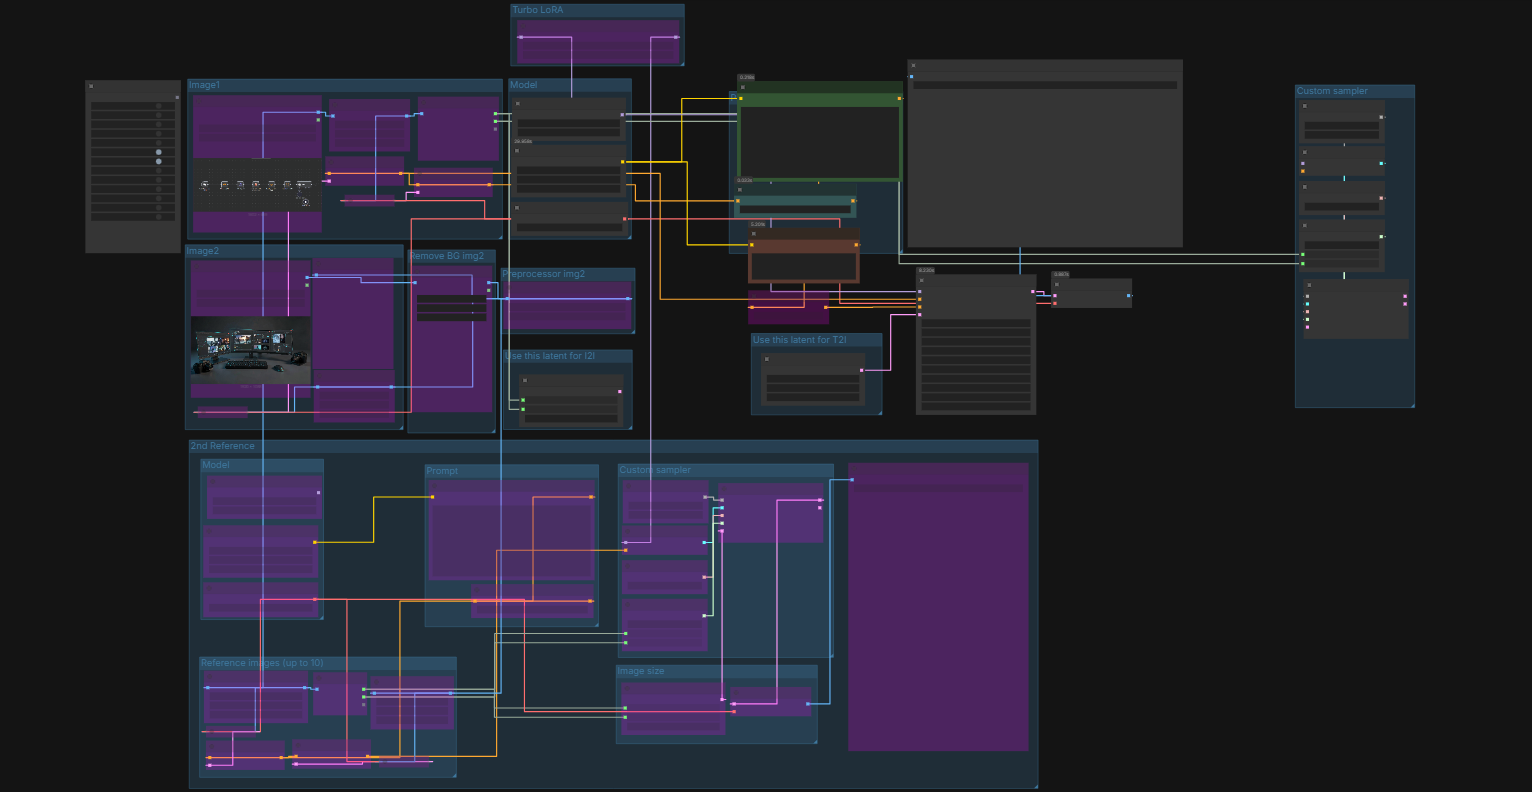Open first widget of top node in upper Model group
Viewport: 1532px width, 792px height.
(x=568, y=123)
